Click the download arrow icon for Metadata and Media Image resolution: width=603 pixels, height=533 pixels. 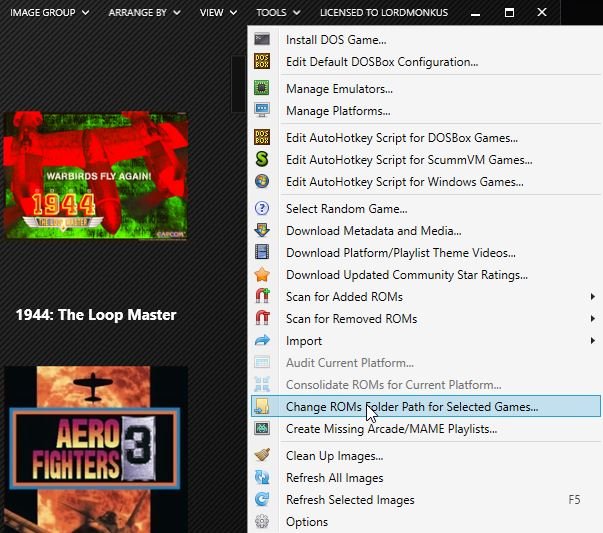point(262,230)
